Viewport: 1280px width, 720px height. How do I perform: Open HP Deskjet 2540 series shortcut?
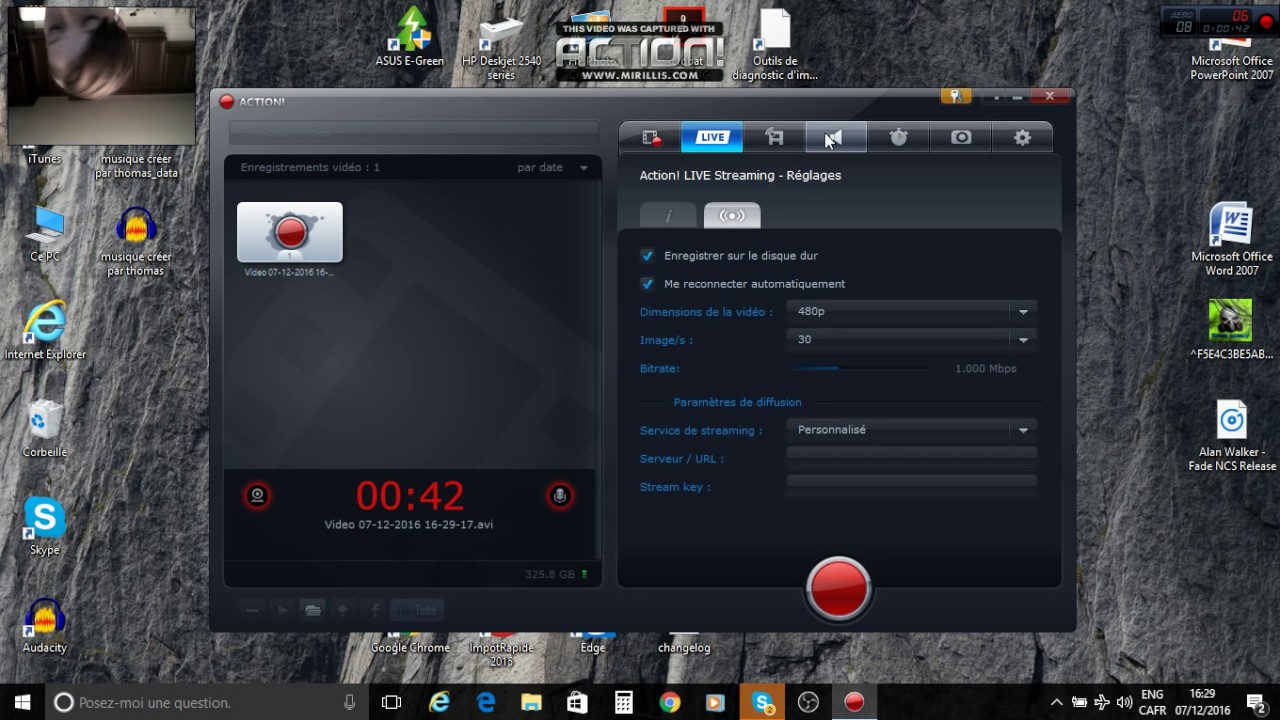[x=501, y=48]
